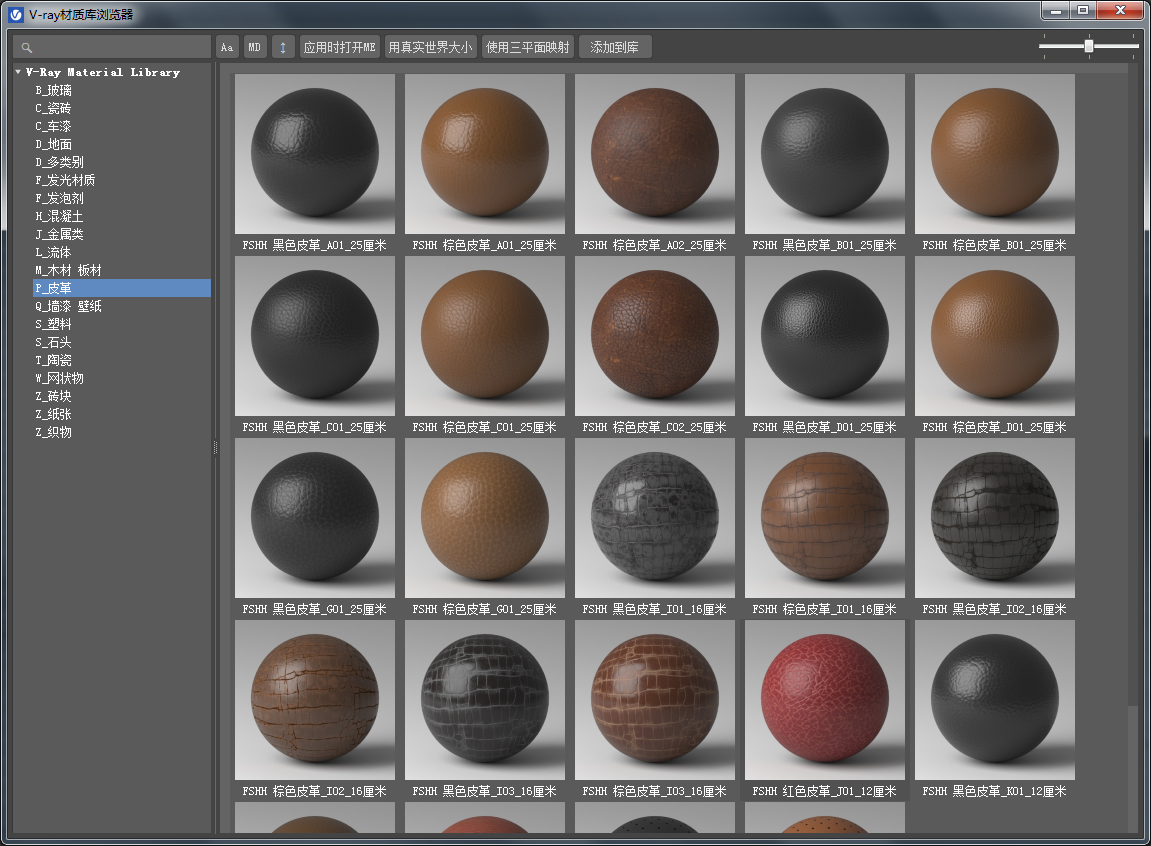This screenshot has width=1151, height=846.
Task: Pick the 棕色皮革_I01_16厘米 material sphere
Action: coord(825,518)
